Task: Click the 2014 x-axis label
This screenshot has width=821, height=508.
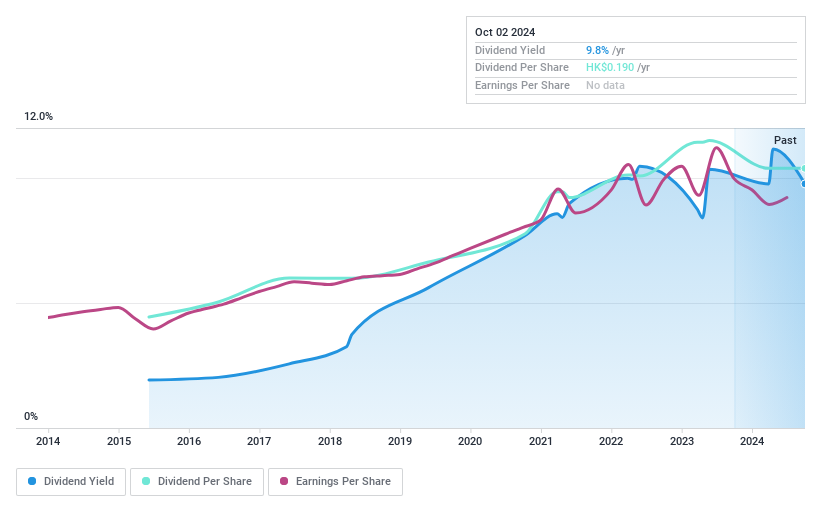Action: 48,441
